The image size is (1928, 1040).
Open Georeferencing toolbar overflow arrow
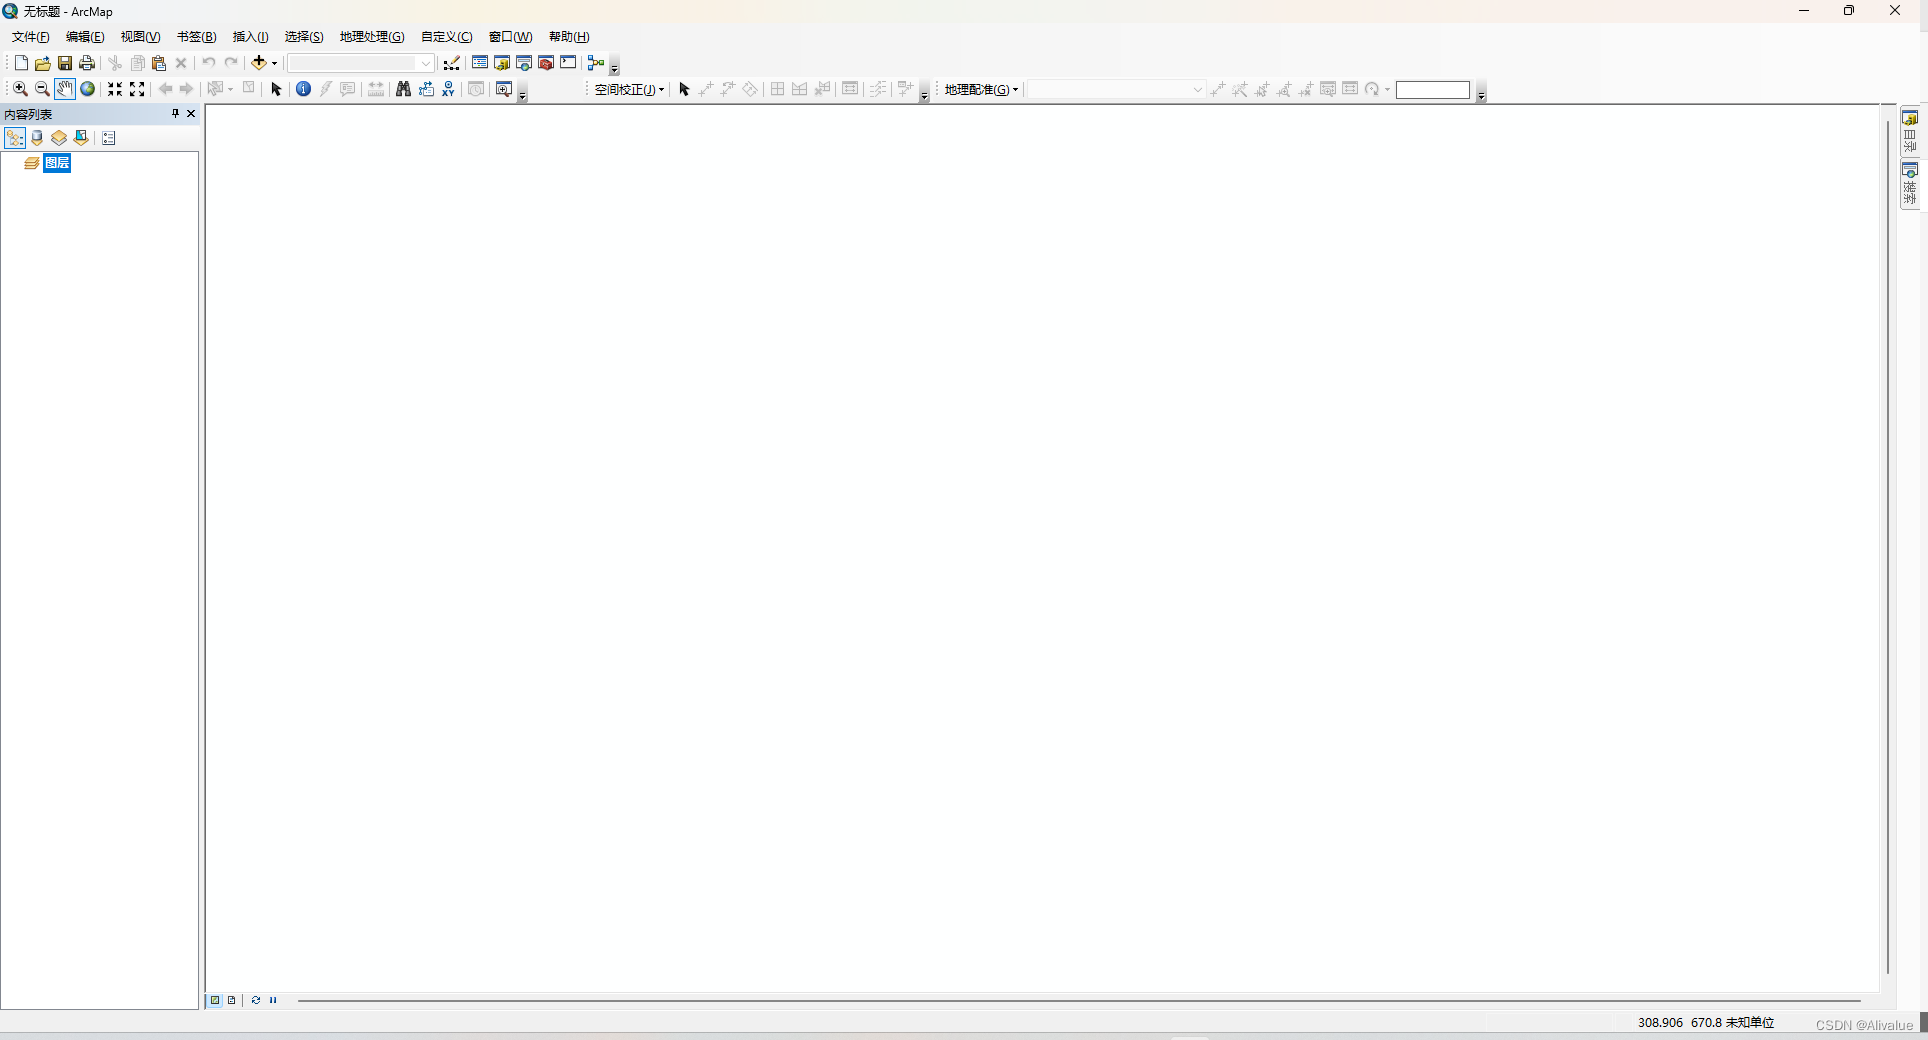(x=1481, y=93)
